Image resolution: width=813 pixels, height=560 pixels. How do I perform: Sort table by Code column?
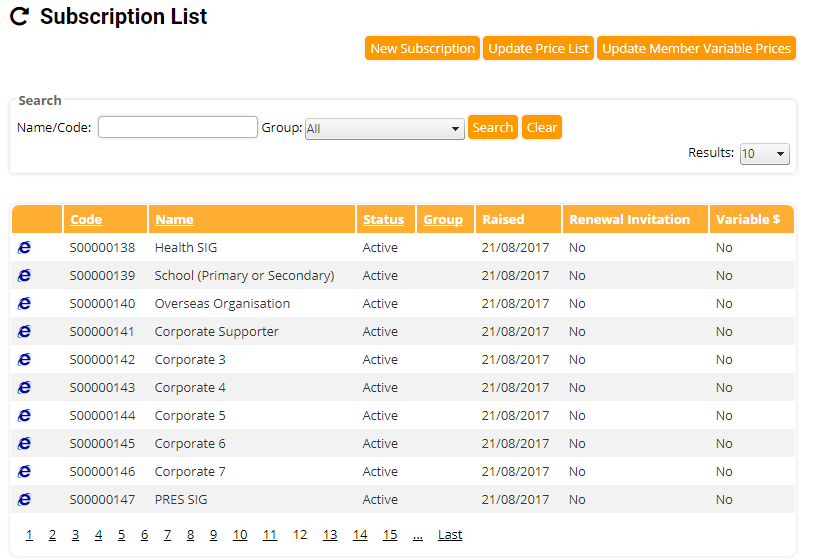86,219
